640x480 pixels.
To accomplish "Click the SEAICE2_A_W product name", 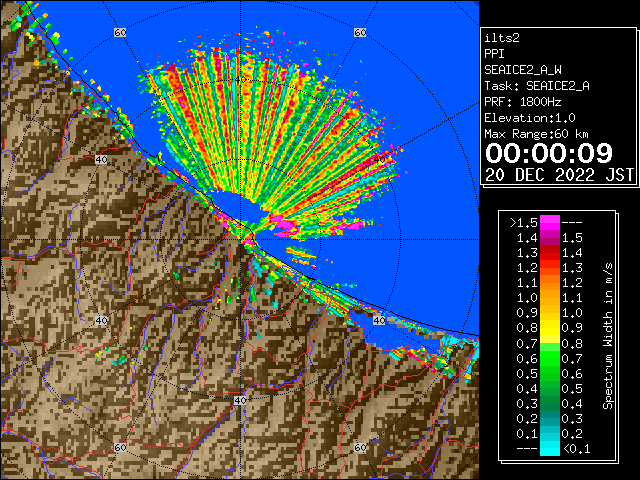I will coord(523,70).
